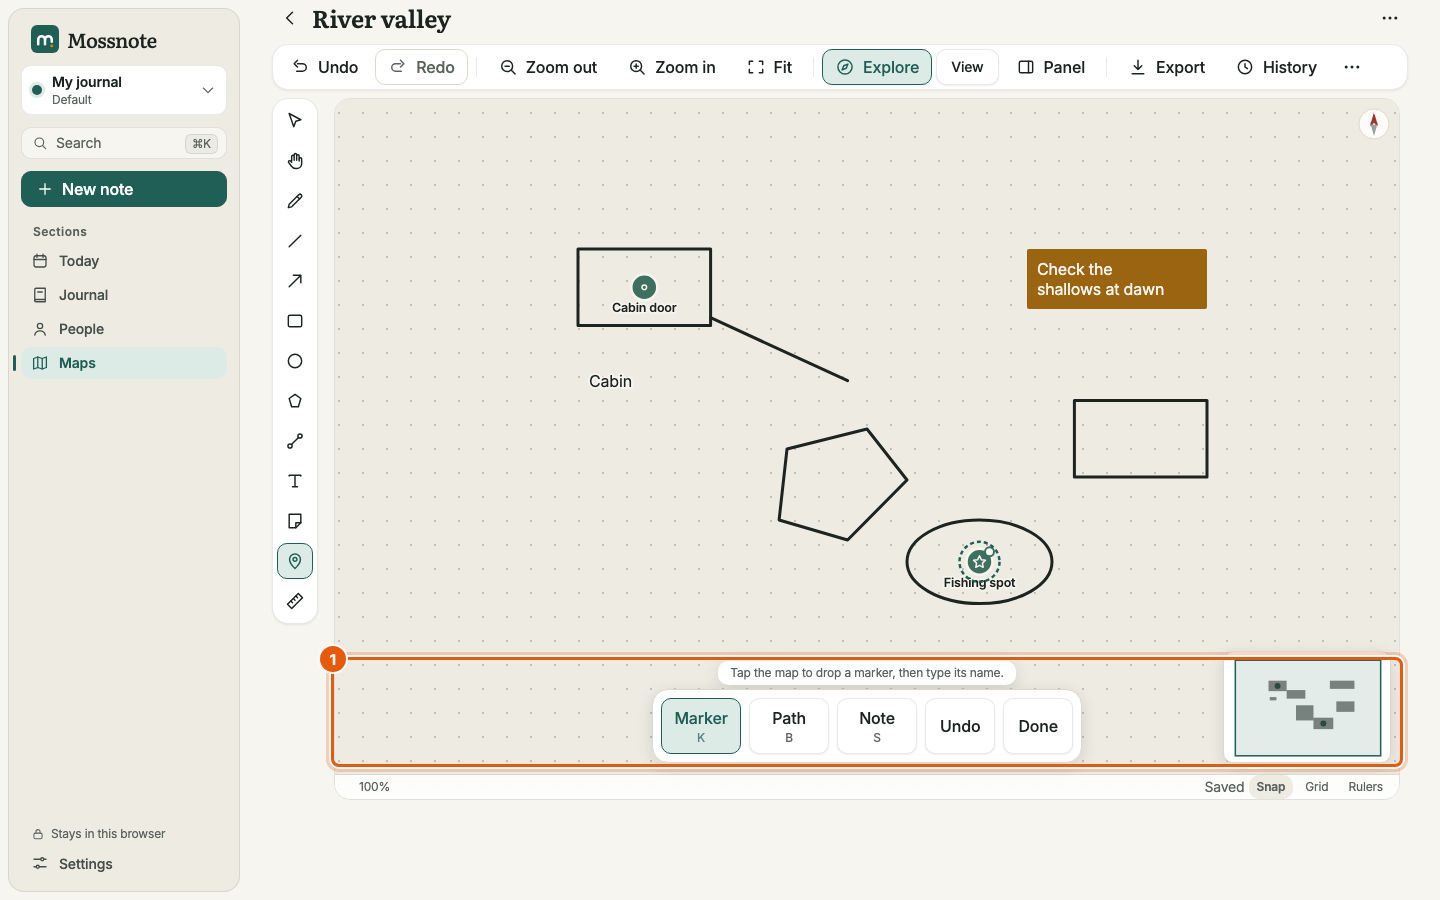
Task: Click the compass north indicator
Action: point(1374,123)
